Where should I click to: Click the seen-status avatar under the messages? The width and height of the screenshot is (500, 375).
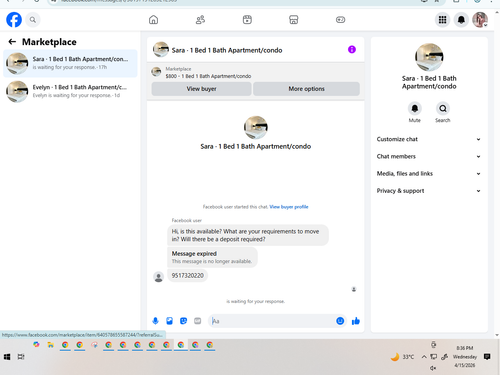pos(354,289)
